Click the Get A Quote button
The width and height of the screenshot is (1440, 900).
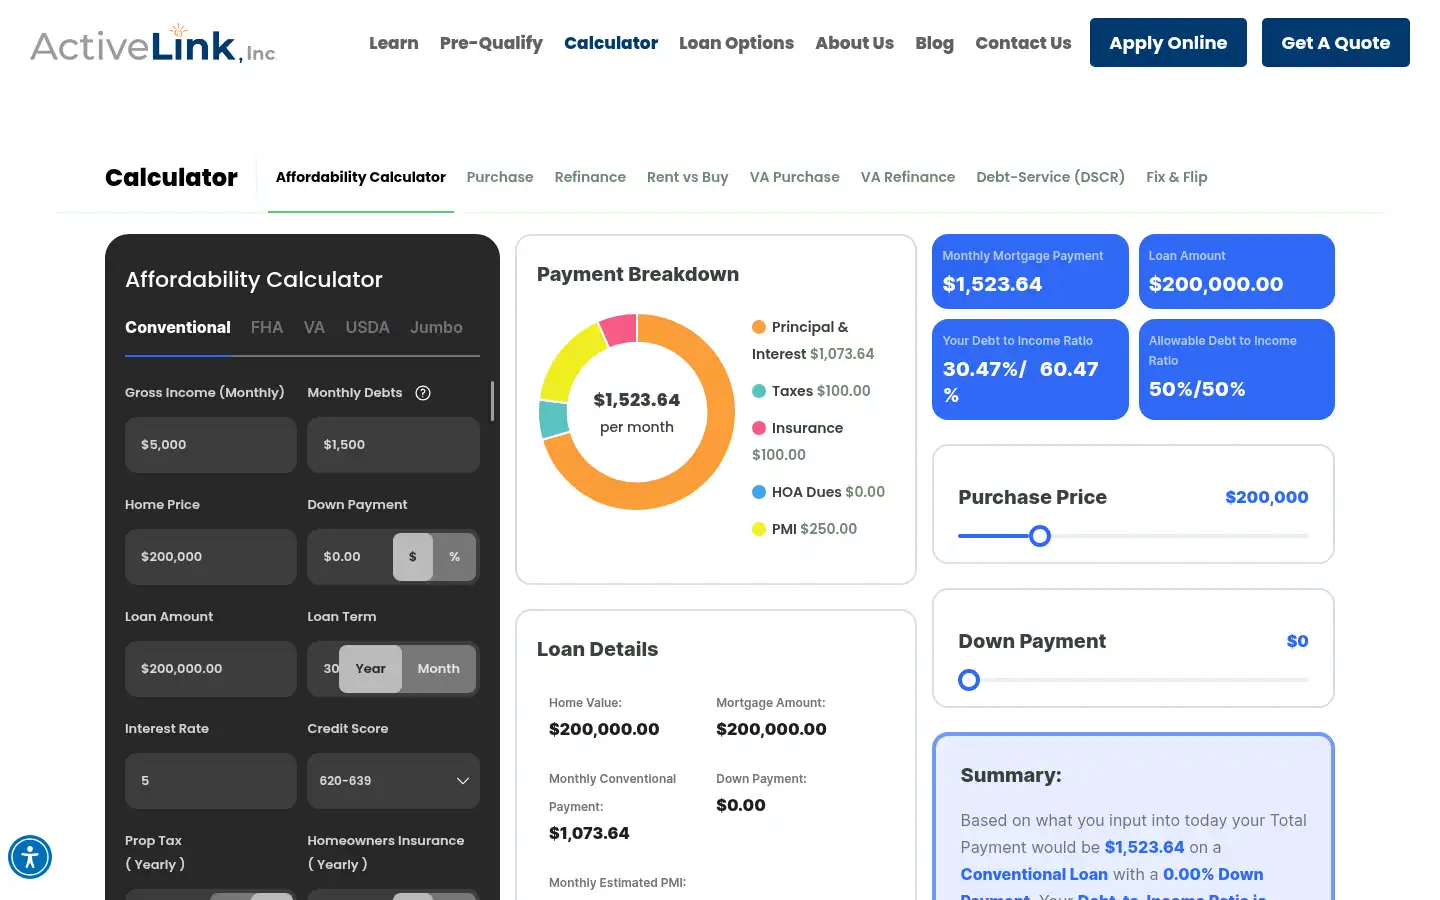1336,43
